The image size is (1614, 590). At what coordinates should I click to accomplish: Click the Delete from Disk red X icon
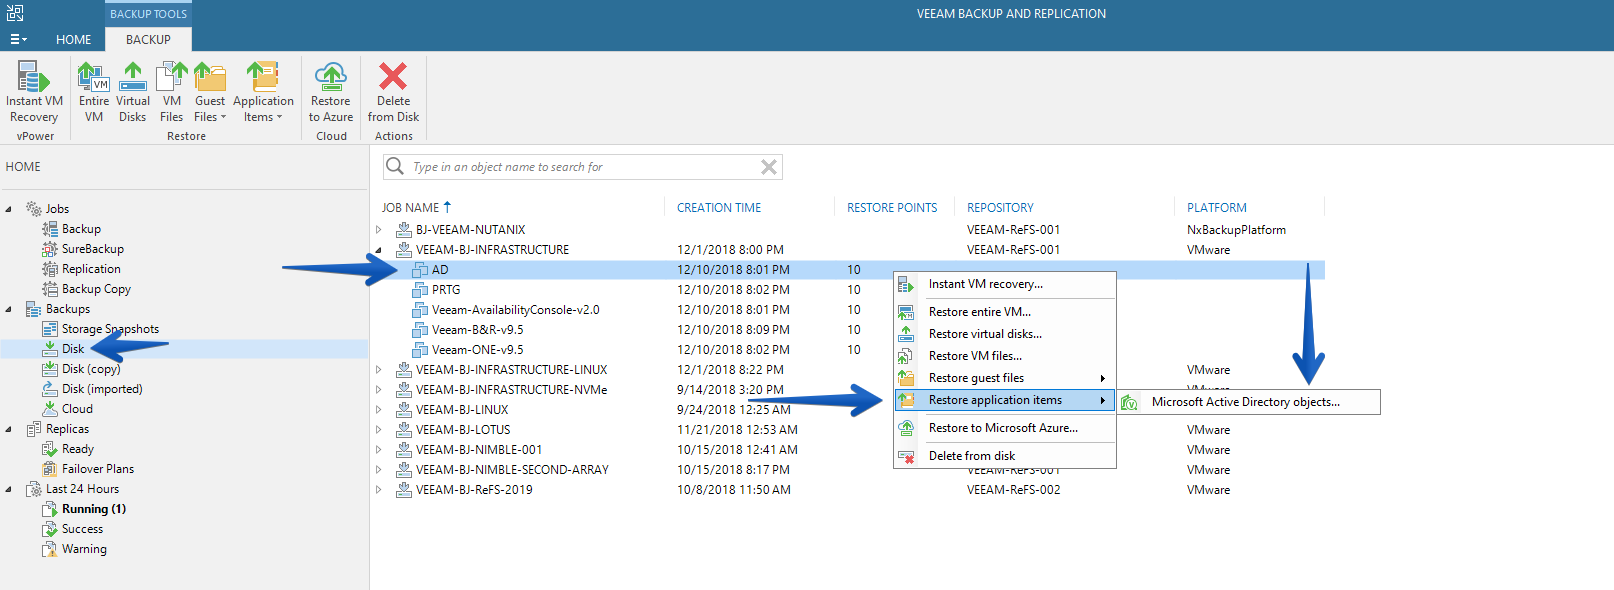coord(393,76)
